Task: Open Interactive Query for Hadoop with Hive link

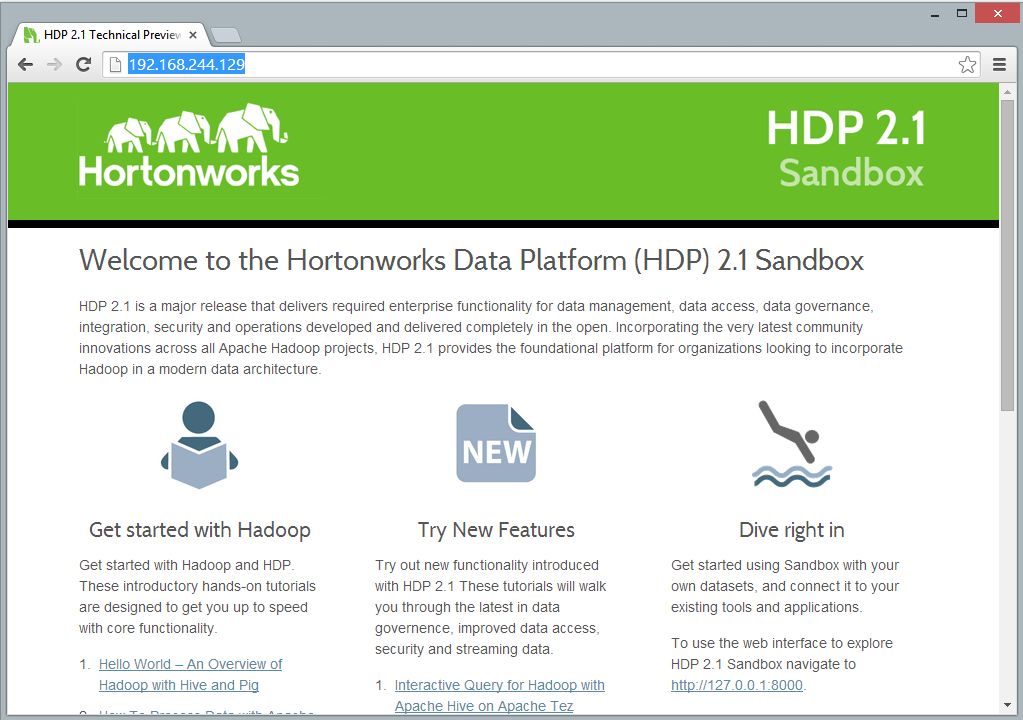Action: [500, 695]
